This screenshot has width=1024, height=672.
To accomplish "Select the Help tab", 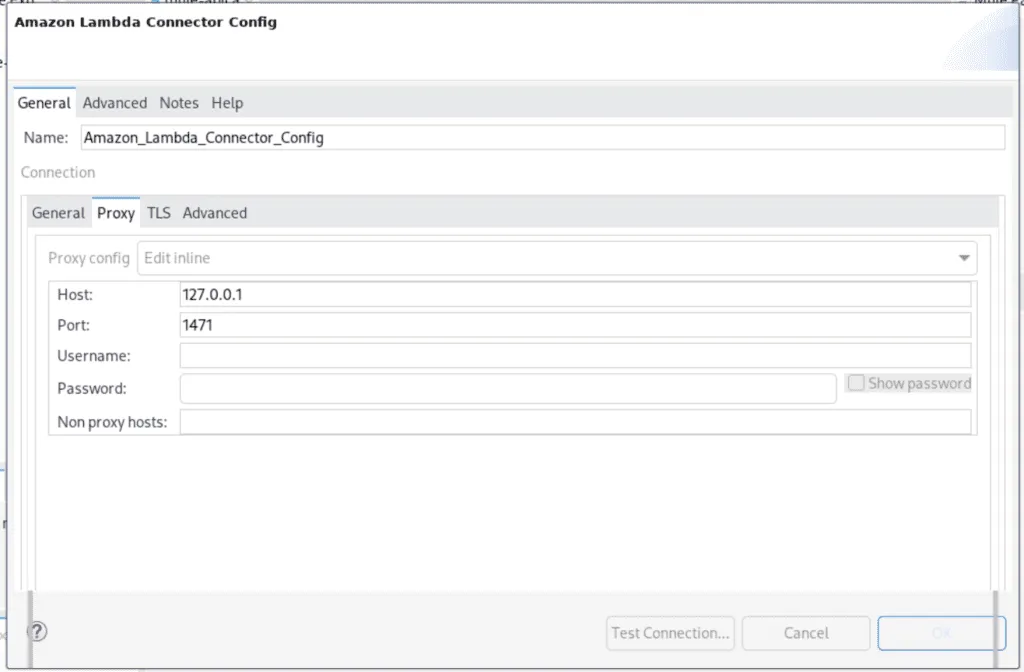I will [x=227, y=103].
